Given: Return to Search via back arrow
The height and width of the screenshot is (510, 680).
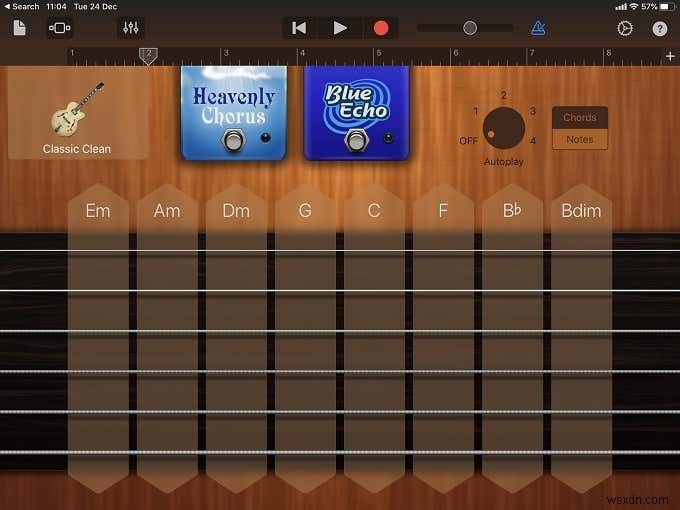Looking at the screenshot, I should (22, 7).
